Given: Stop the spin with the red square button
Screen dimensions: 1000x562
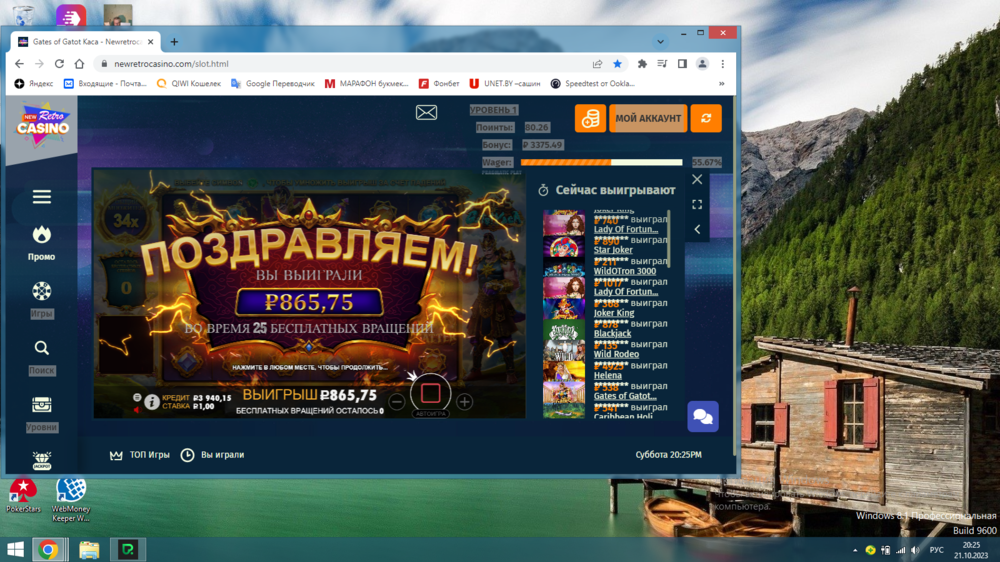Looking at the screenshot, I should click(x=431, y=393).
